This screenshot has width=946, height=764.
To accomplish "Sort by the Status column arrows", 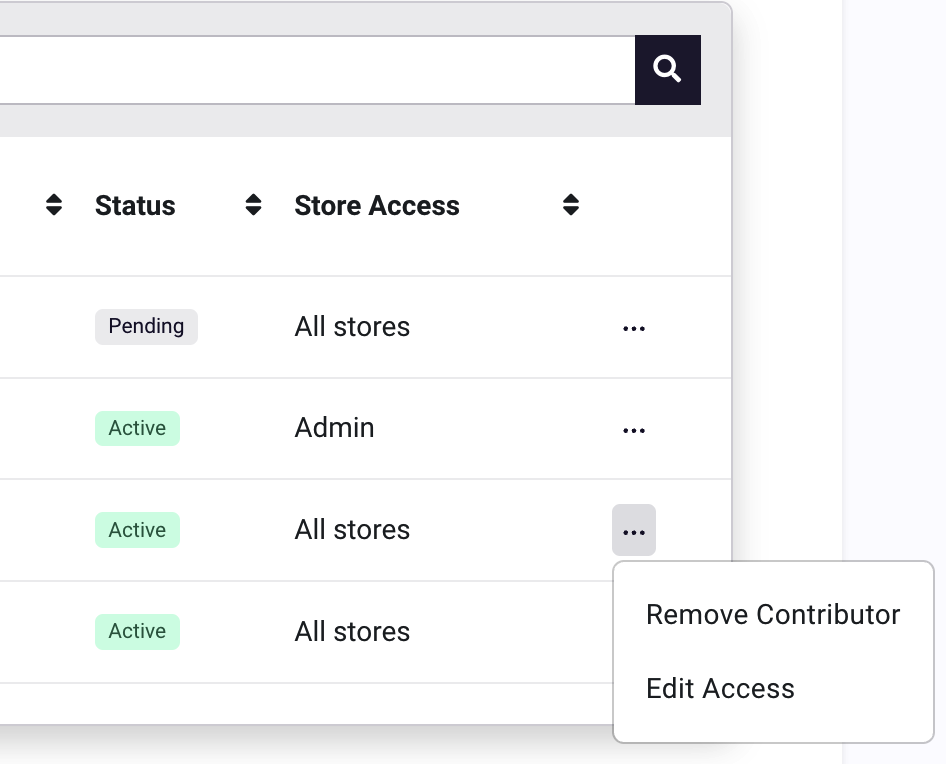I will 253,205.
